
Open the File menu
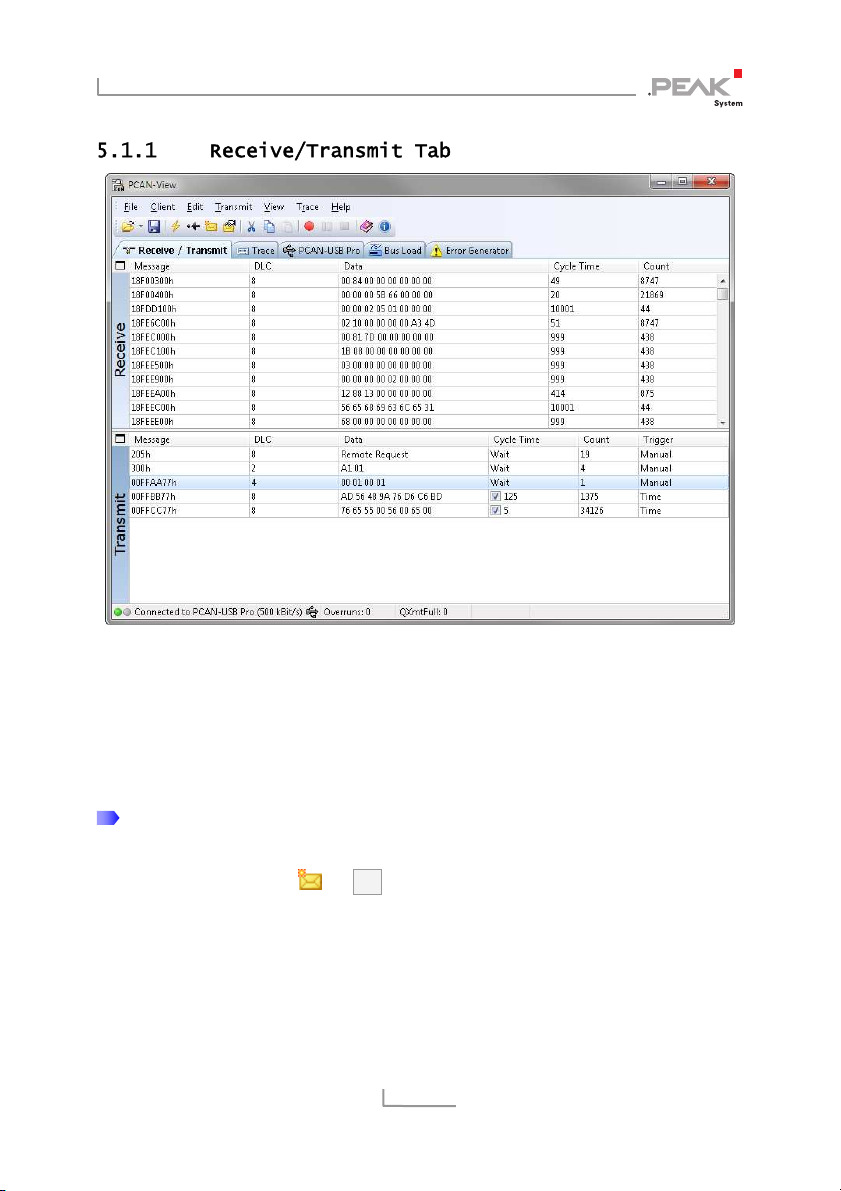(131, 207)
